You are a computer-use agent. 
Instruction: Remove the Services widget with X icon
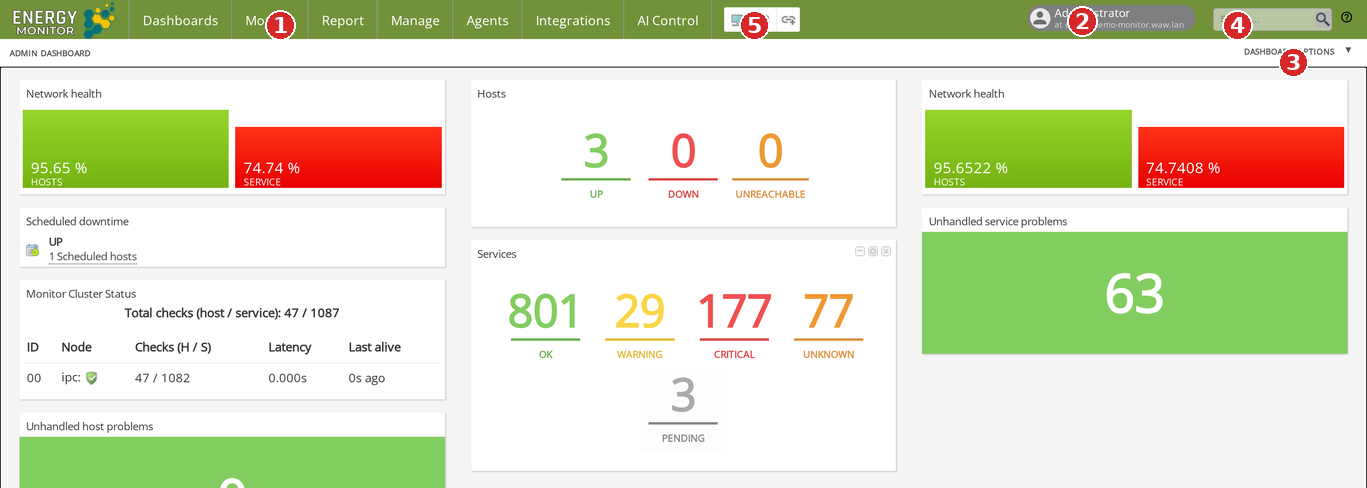(x=886, y=251)
